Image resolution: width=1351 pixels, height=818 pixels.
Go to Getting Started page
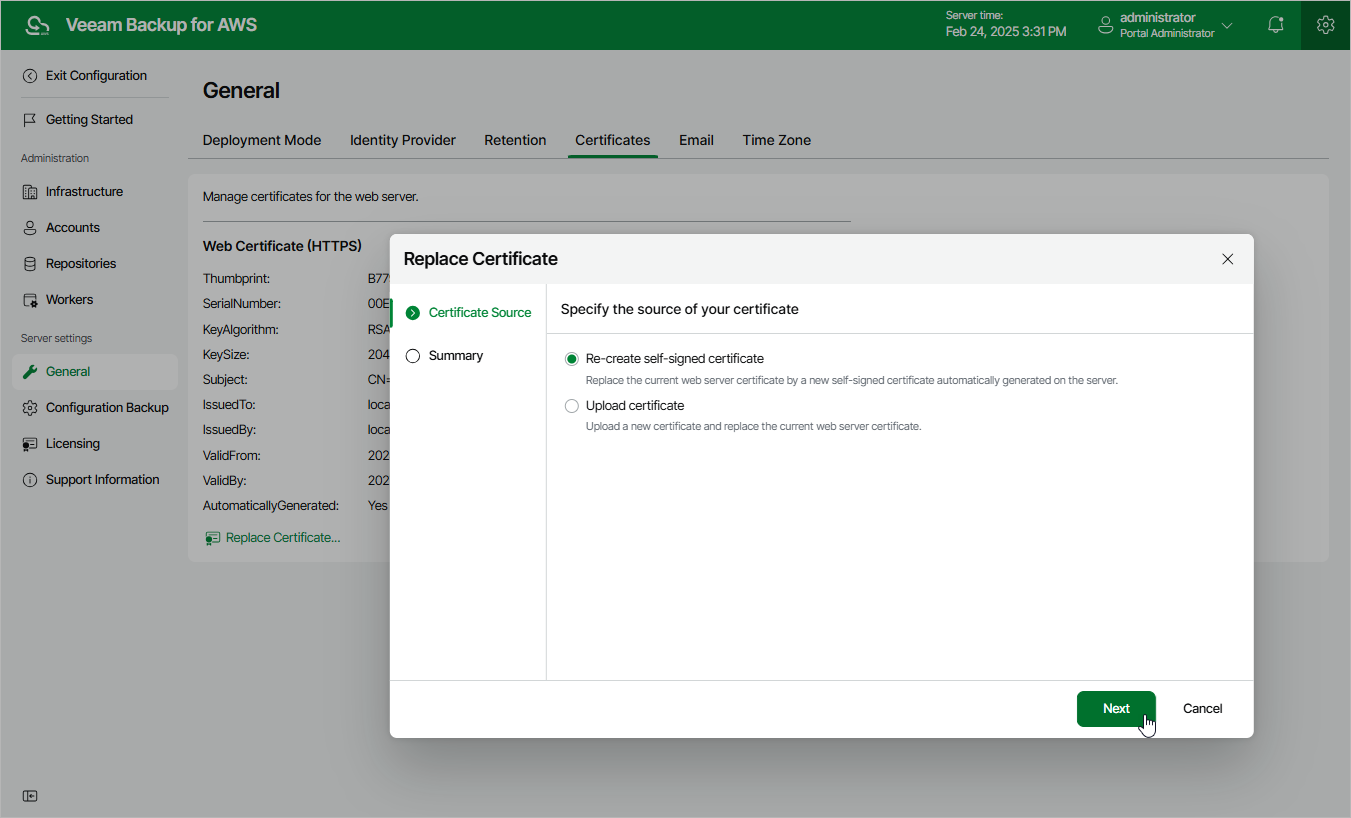(89, 120)
